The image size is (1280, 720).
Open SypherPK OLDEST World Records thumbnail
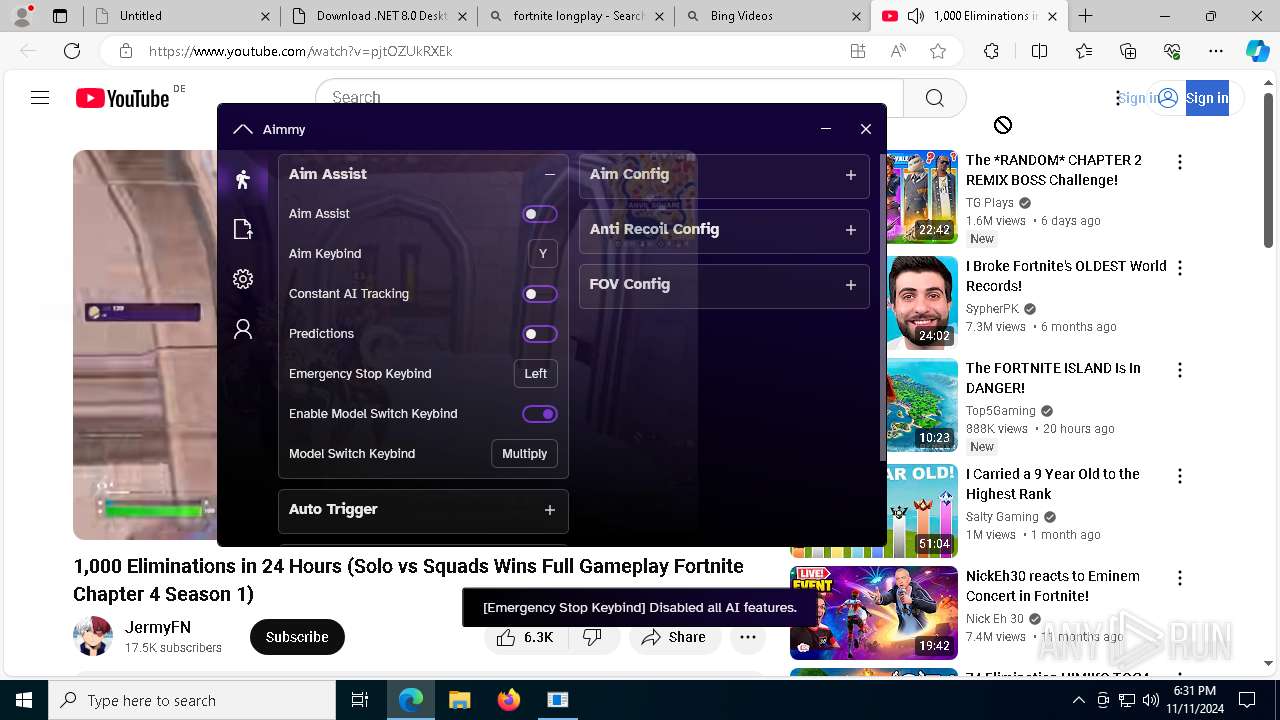(x=922, y=304)
